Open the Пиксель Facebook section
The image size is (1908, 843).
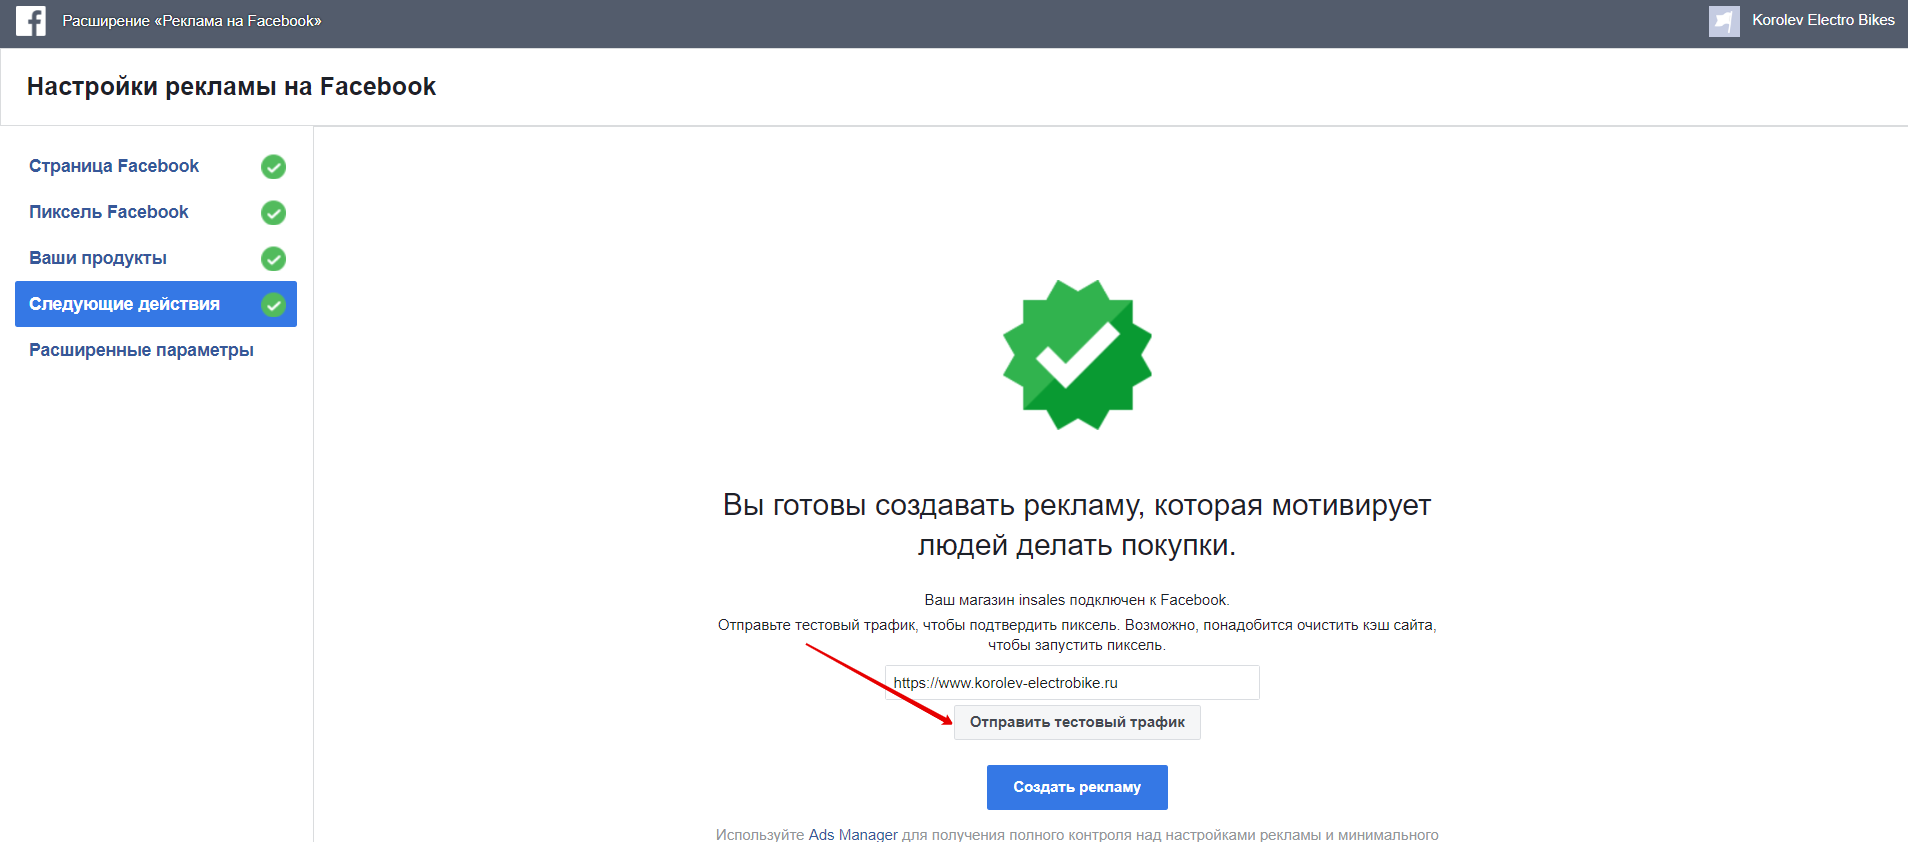coord(109,212)
